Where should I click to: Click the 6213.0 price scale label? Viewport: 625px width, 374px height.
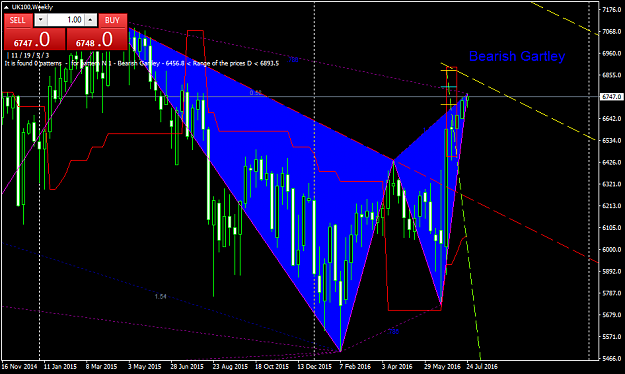[611, 206]
